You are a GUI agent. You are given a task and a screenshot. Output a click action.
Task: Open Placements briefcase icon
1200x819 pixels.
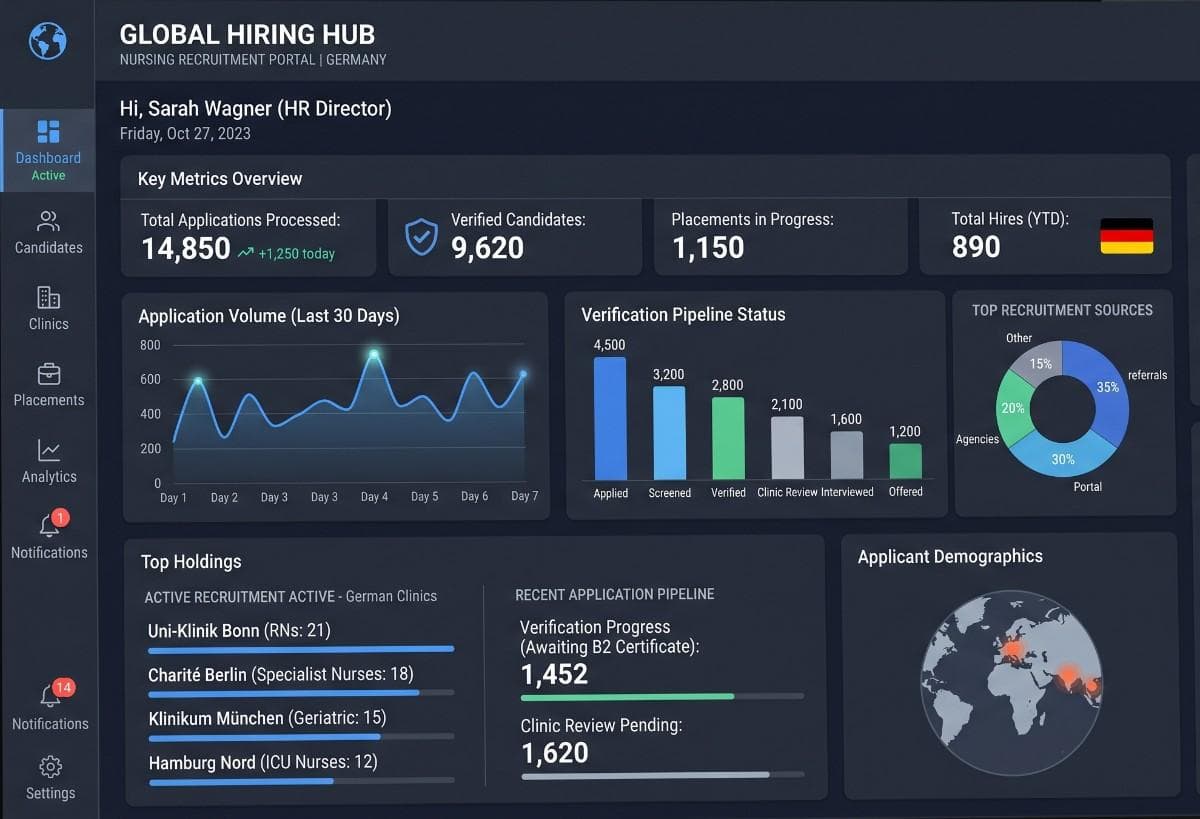point(48,374)
